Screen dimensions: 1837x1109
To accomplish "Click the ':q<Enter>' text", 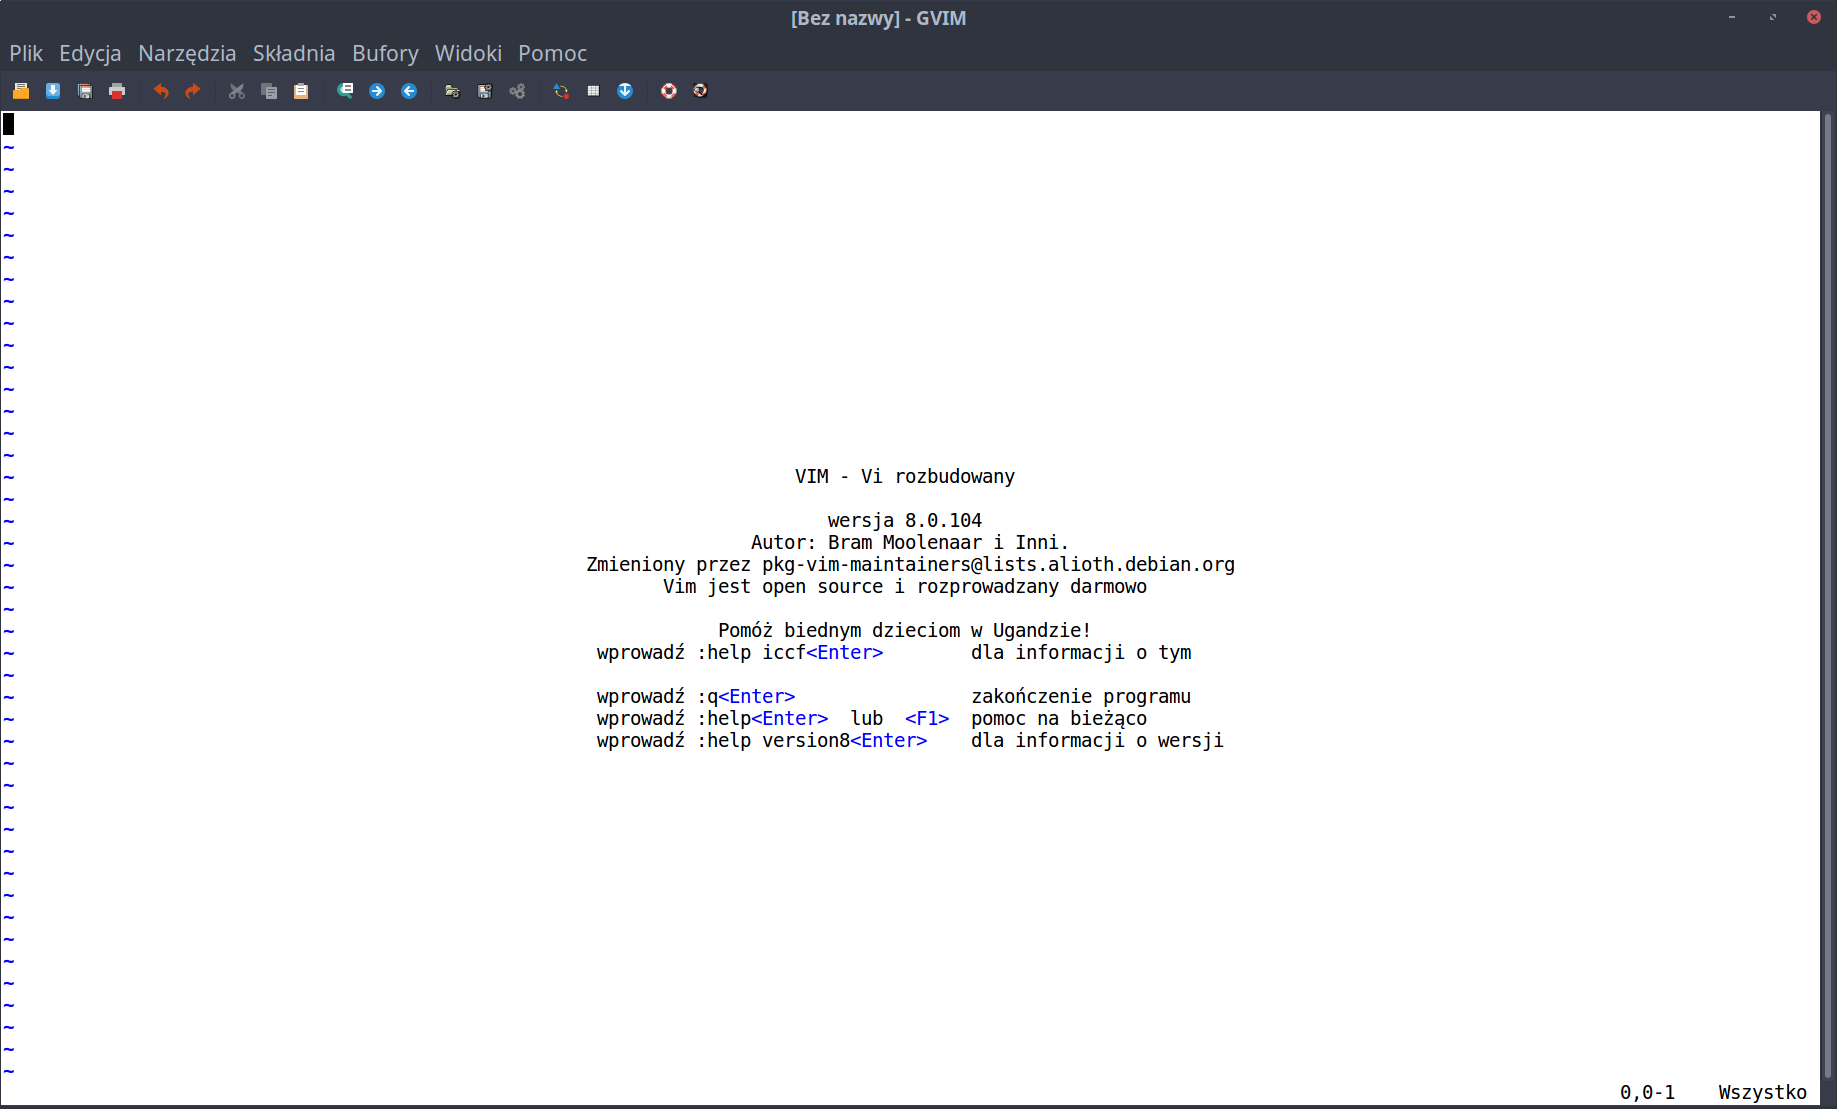I will tap(746, 696).
